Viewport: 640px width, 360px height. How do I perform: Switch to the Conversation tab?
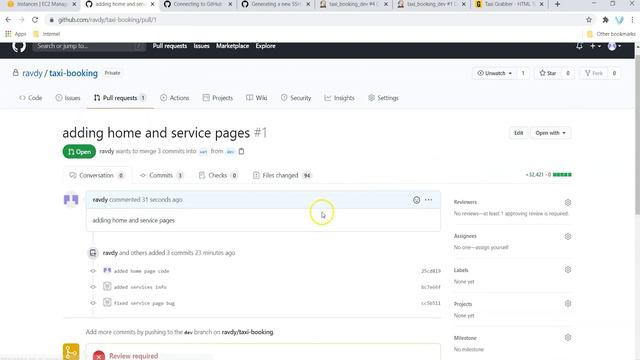point(97,176)
